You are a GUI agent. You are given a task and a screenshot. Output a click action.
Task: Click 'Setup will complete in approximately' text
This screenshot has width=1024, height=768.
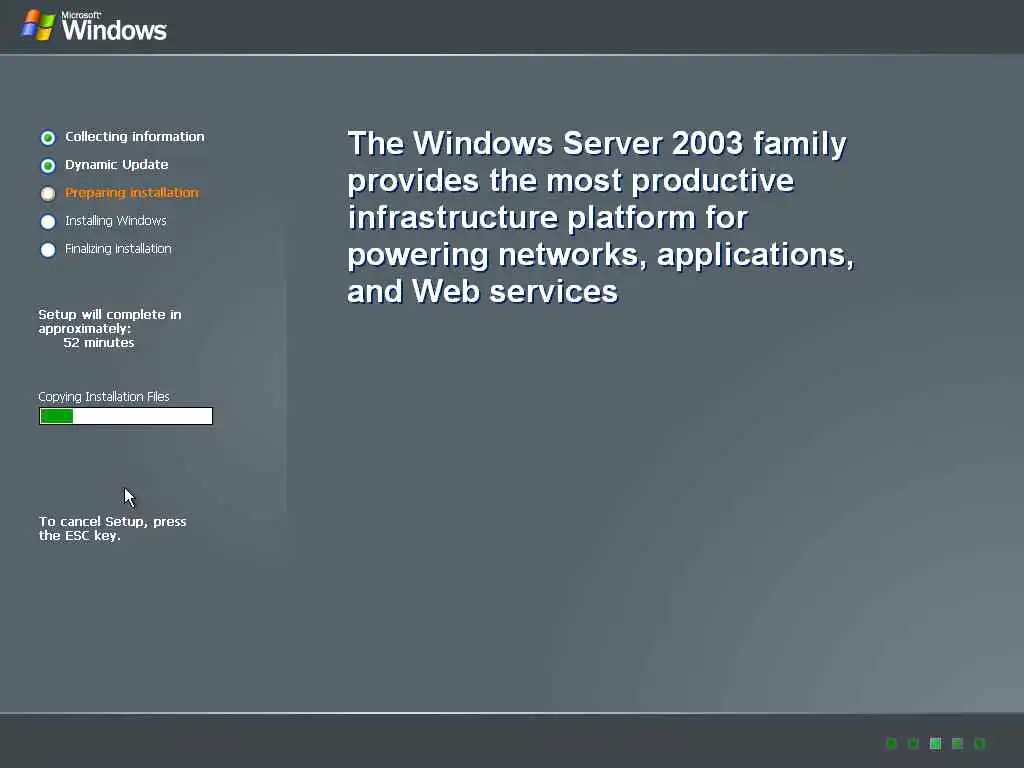click(110, 321)
